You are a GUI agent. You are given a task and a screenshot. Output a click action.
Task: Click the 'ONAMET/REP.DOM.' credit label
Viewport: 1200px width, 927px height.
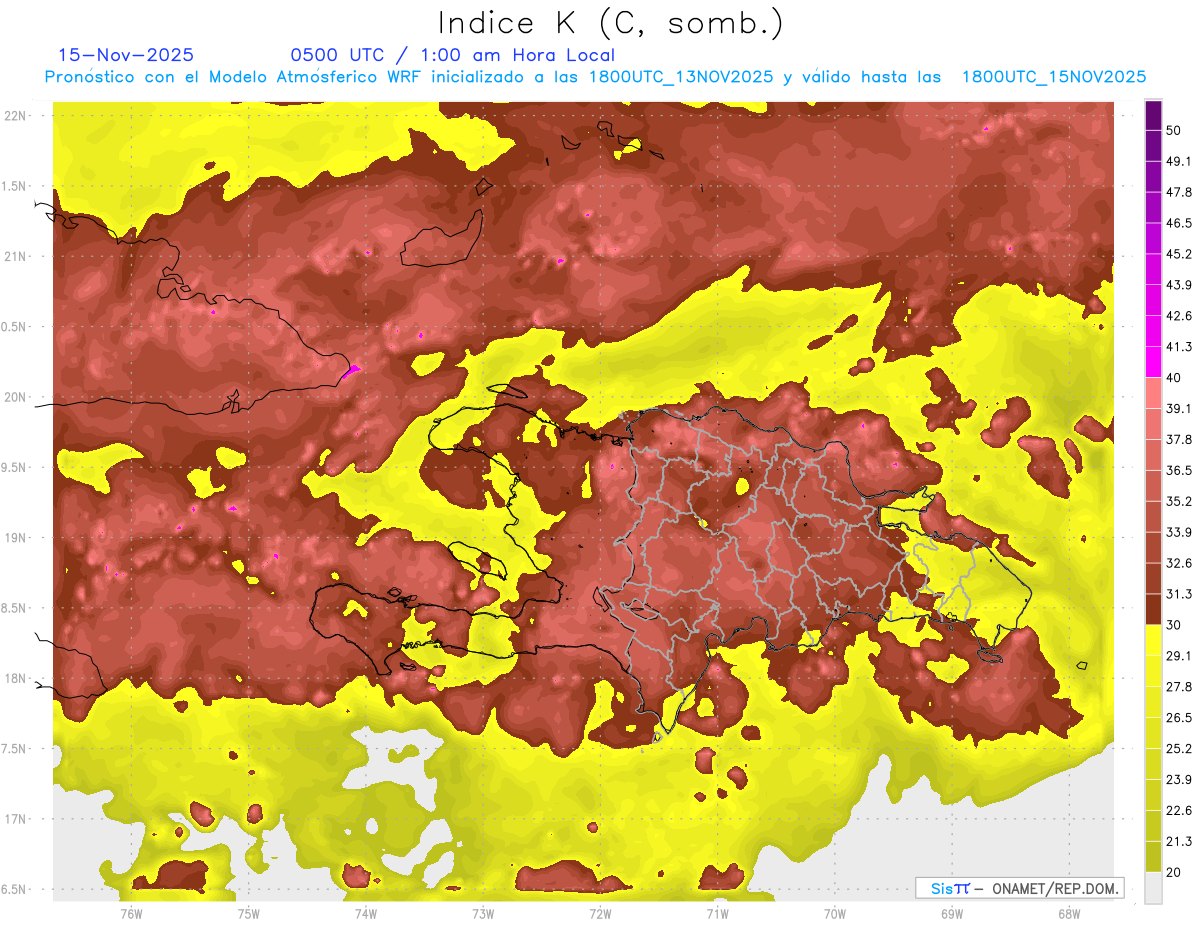[x=1053, y=888]
